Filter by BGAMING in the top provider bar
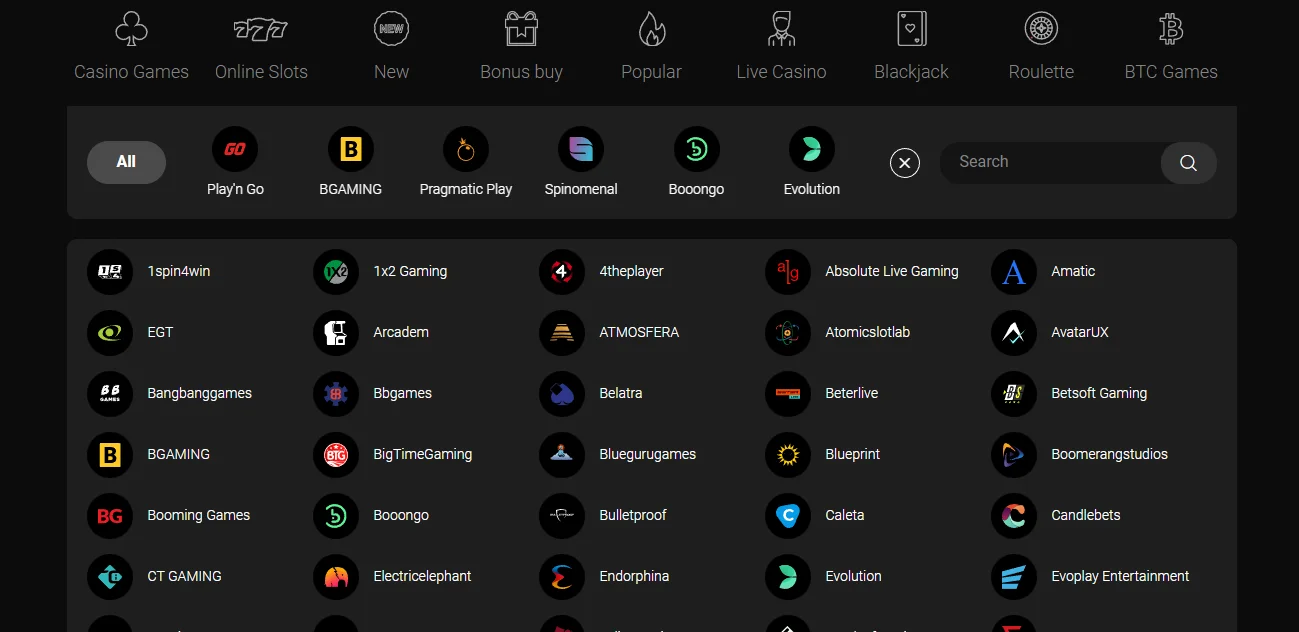 point(351,162)
